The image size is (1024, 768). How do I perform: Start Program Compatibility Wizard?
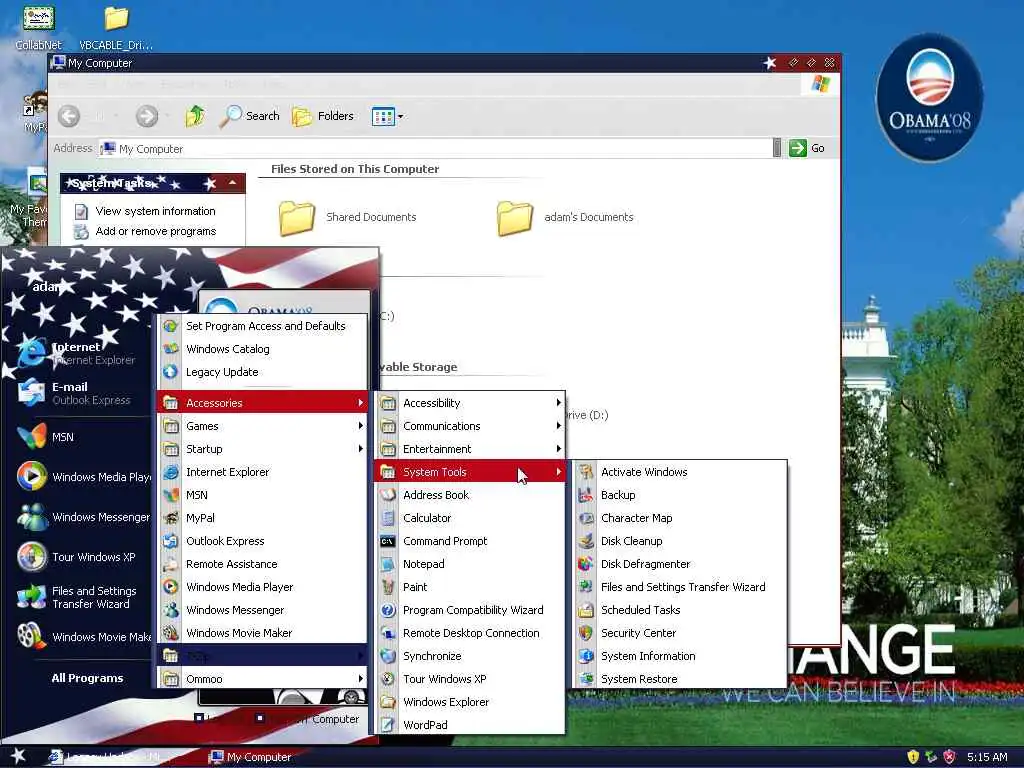pyautogui.click(x=470, y=609)
